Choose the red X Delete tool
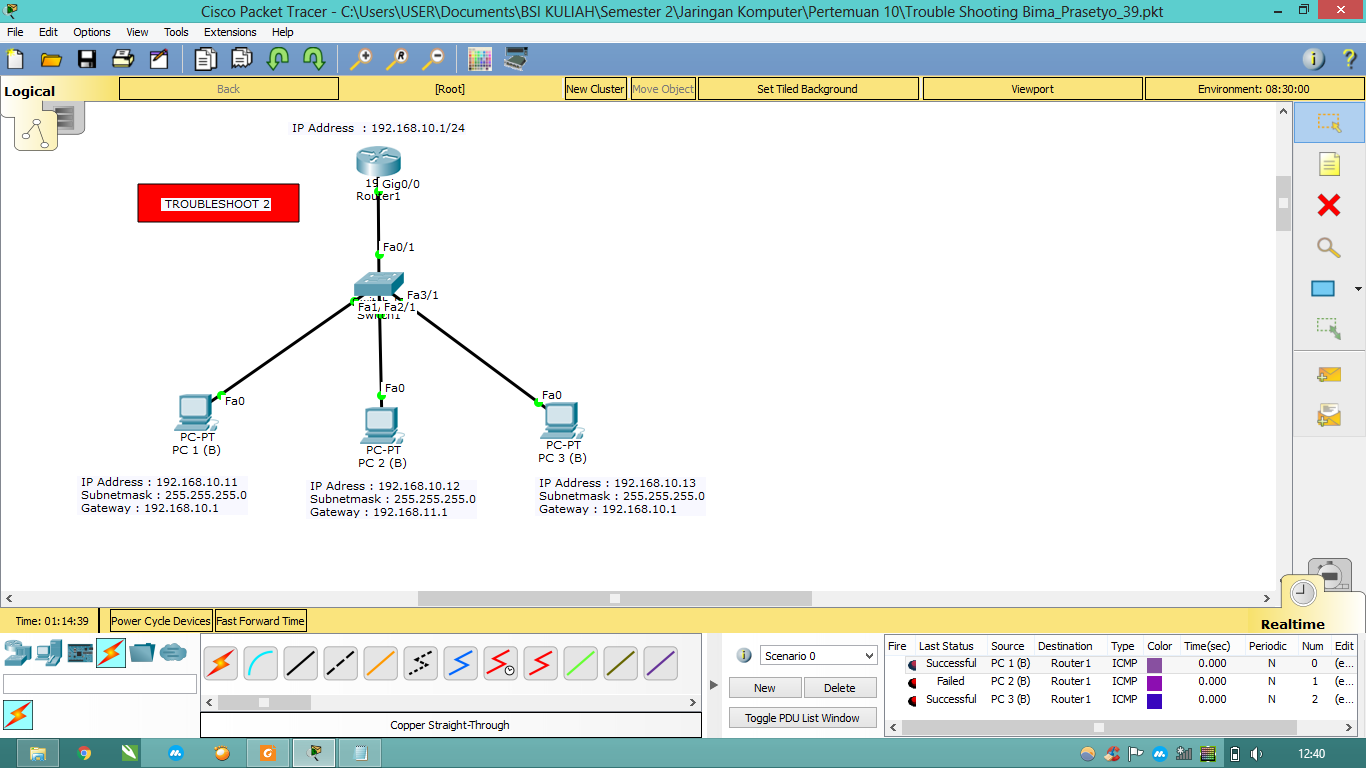 coord(1329,206)
